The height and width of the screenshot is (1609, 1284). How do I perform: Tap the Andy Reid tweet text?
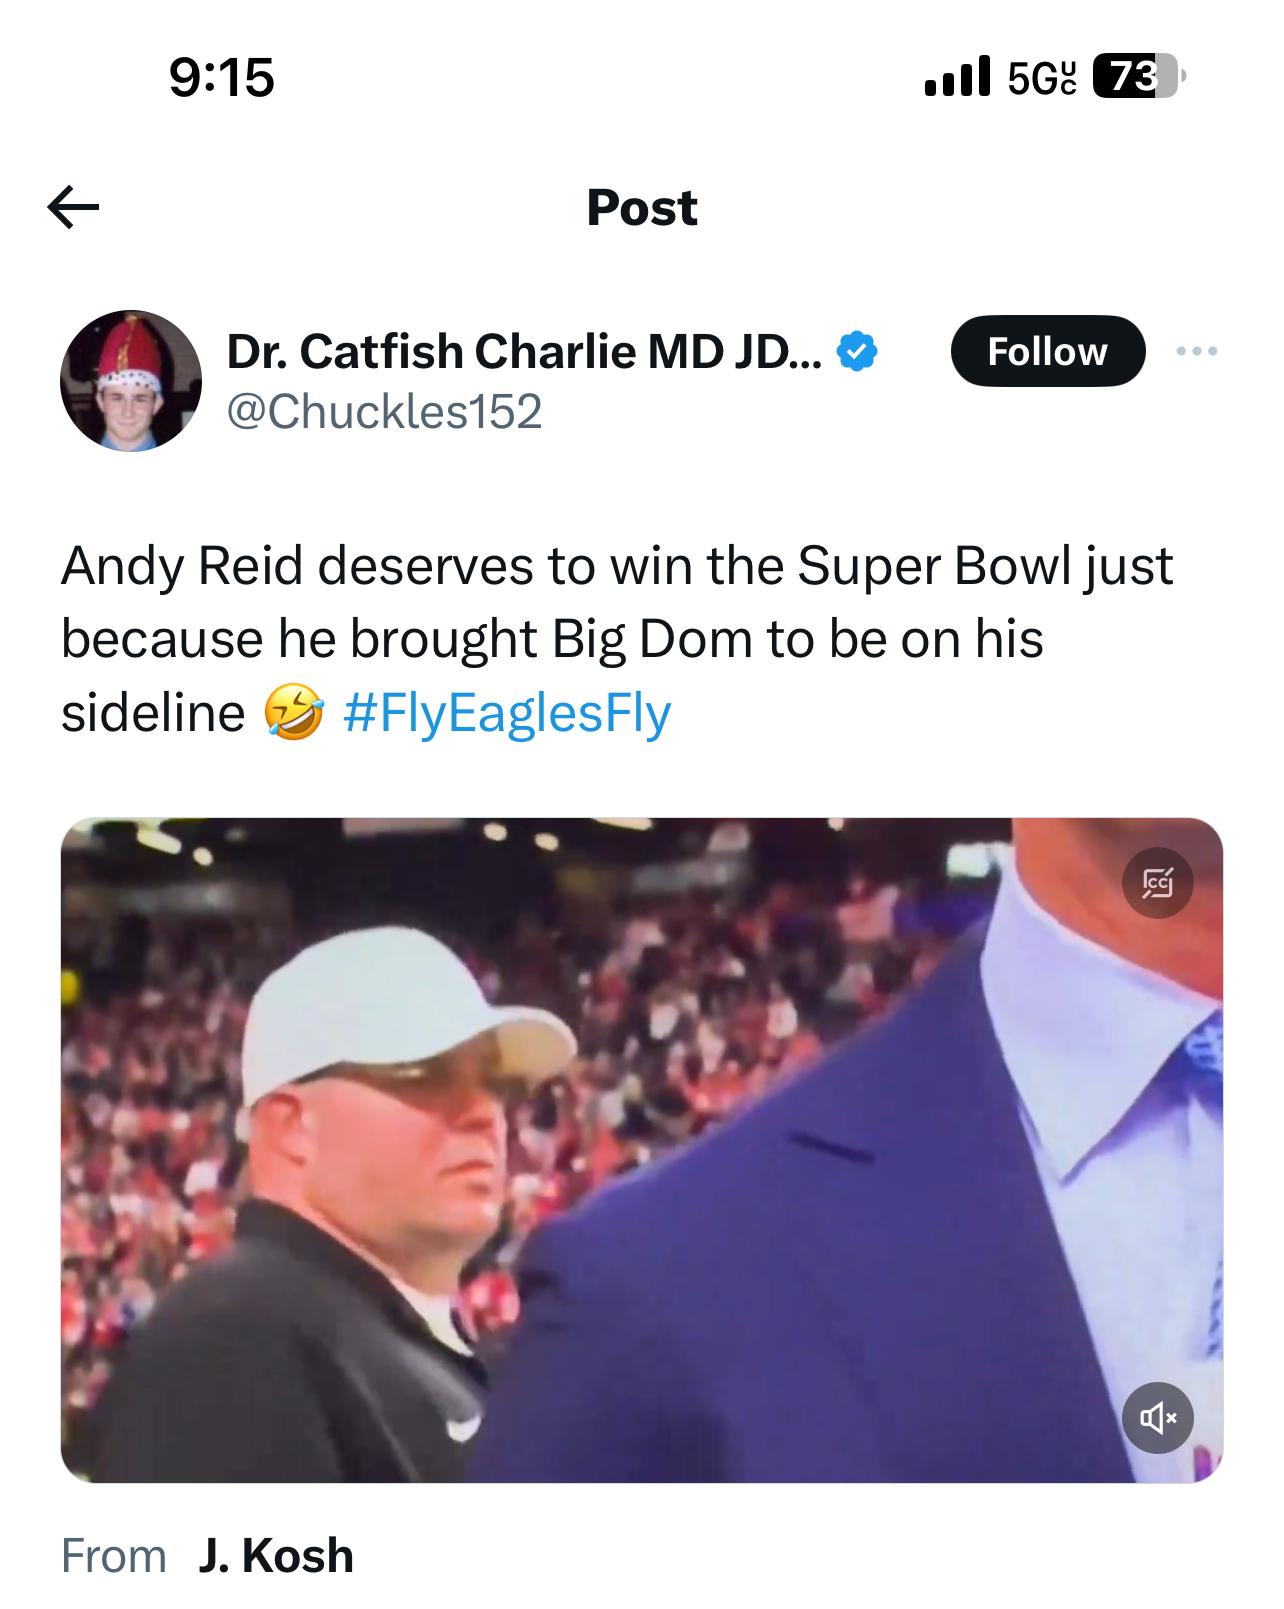point(617,639)
